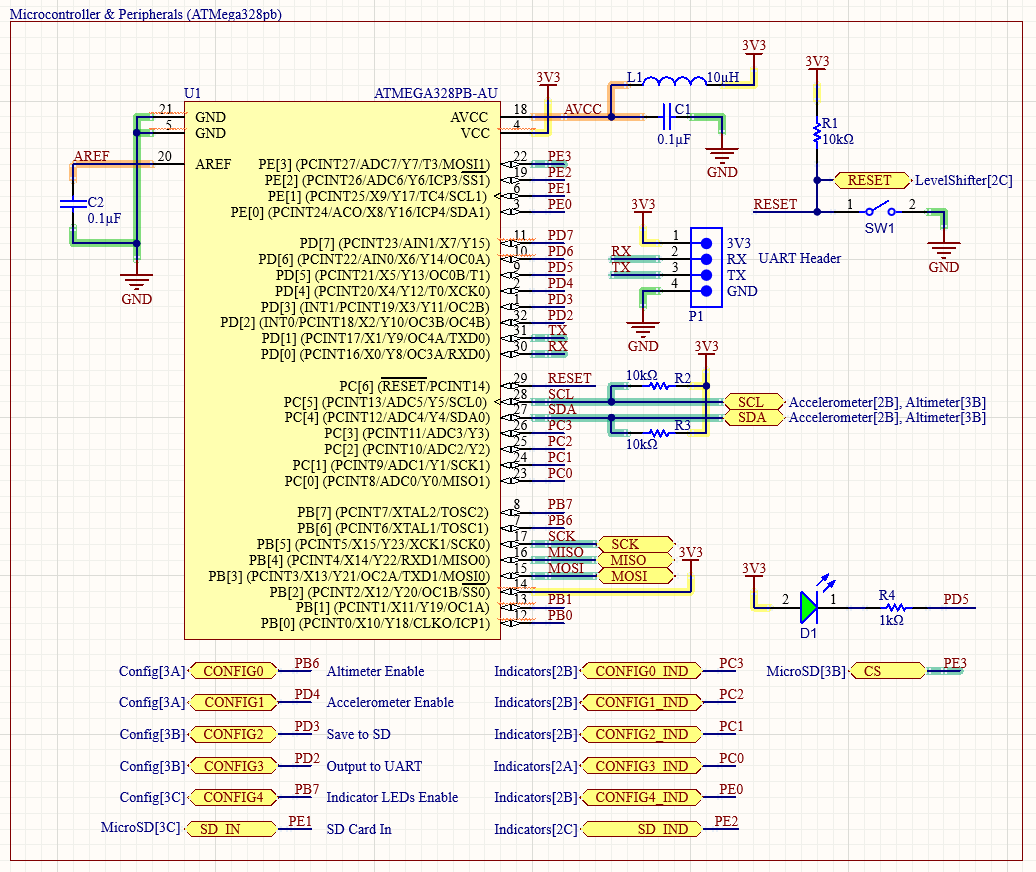Select the P1 UART header connector

click(x=706, y=267)
